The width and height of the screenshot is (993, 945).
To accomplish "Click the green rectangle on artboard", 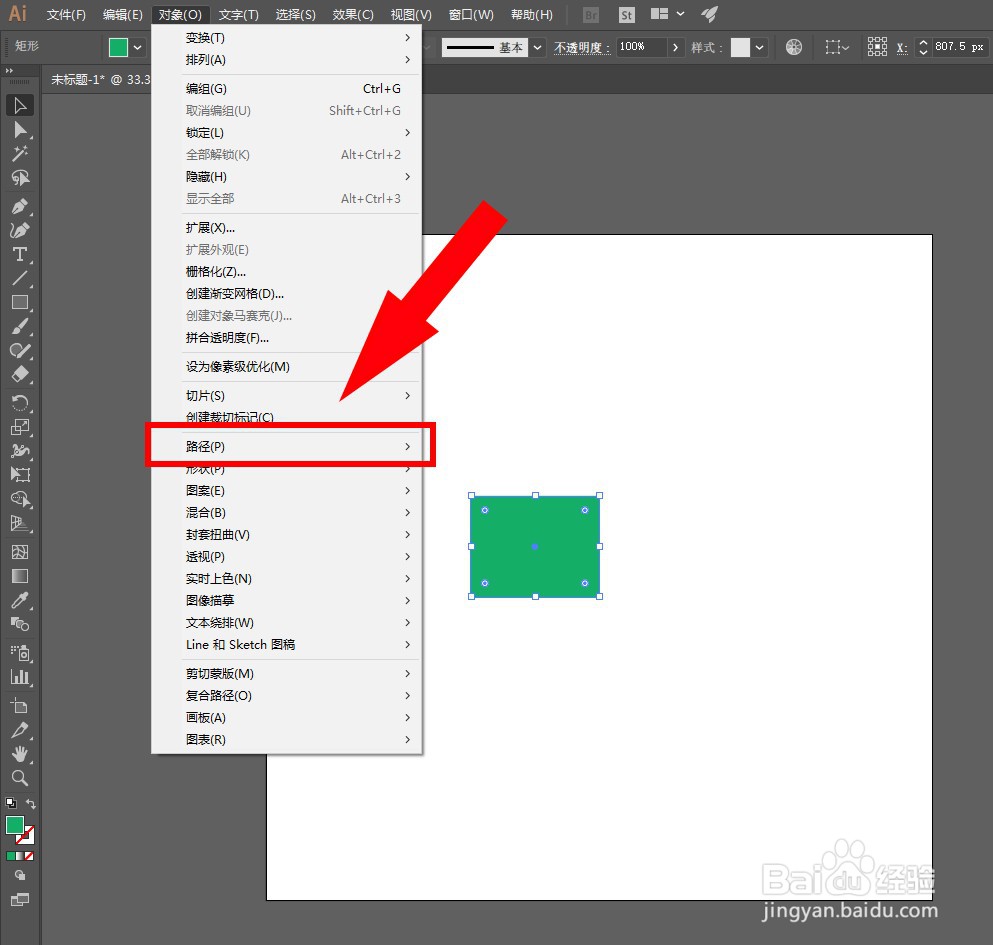I will pos(535,546).
